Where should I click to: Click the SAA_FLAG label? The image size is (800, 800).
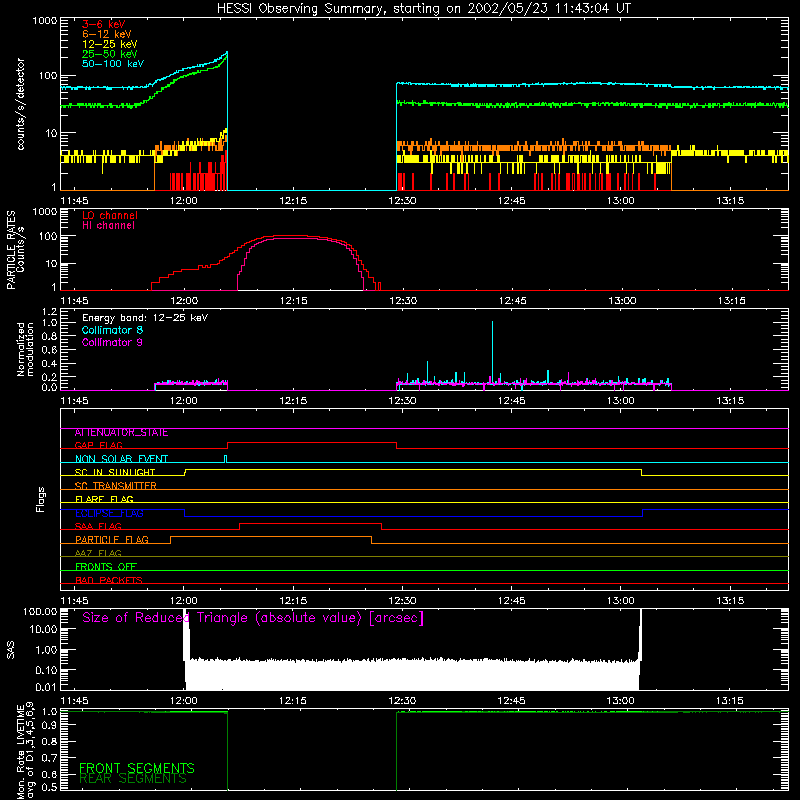(98, 526)
